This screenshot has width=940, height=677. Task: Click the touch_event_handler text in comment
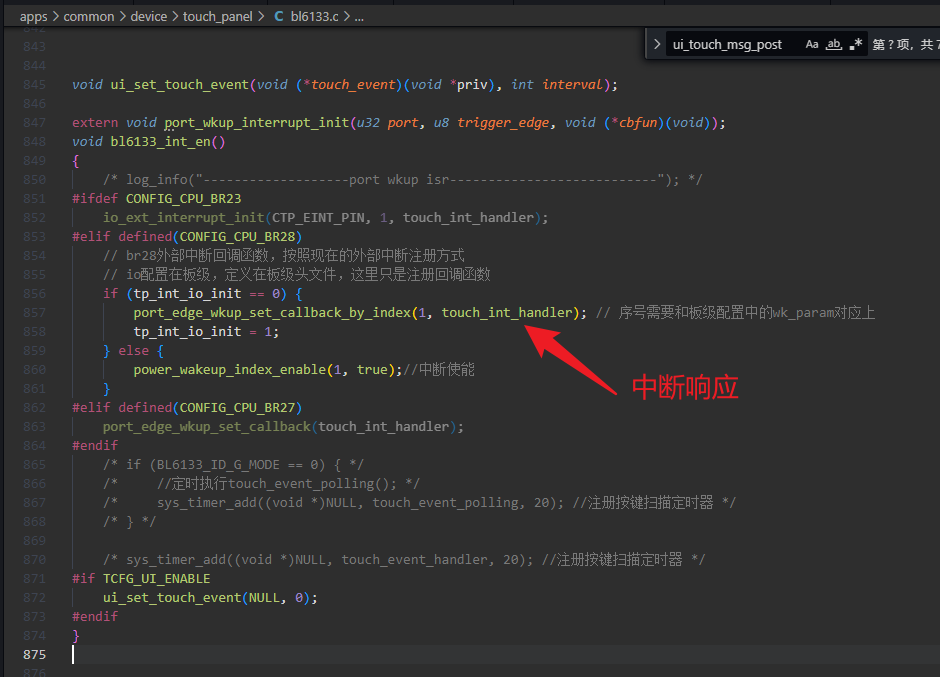(414, 560)
